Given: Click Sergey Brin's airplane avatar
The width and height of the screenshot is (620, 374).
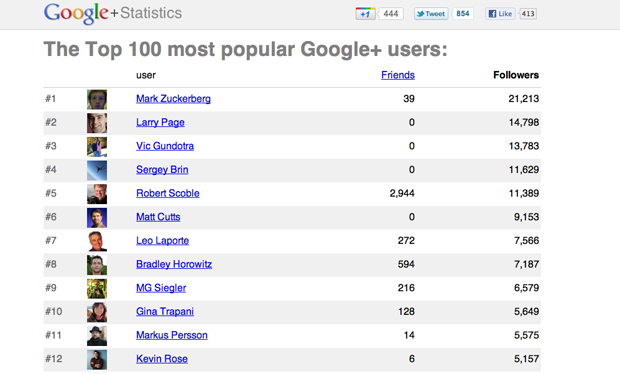Looking at the screenshot, I should point(97,170).
